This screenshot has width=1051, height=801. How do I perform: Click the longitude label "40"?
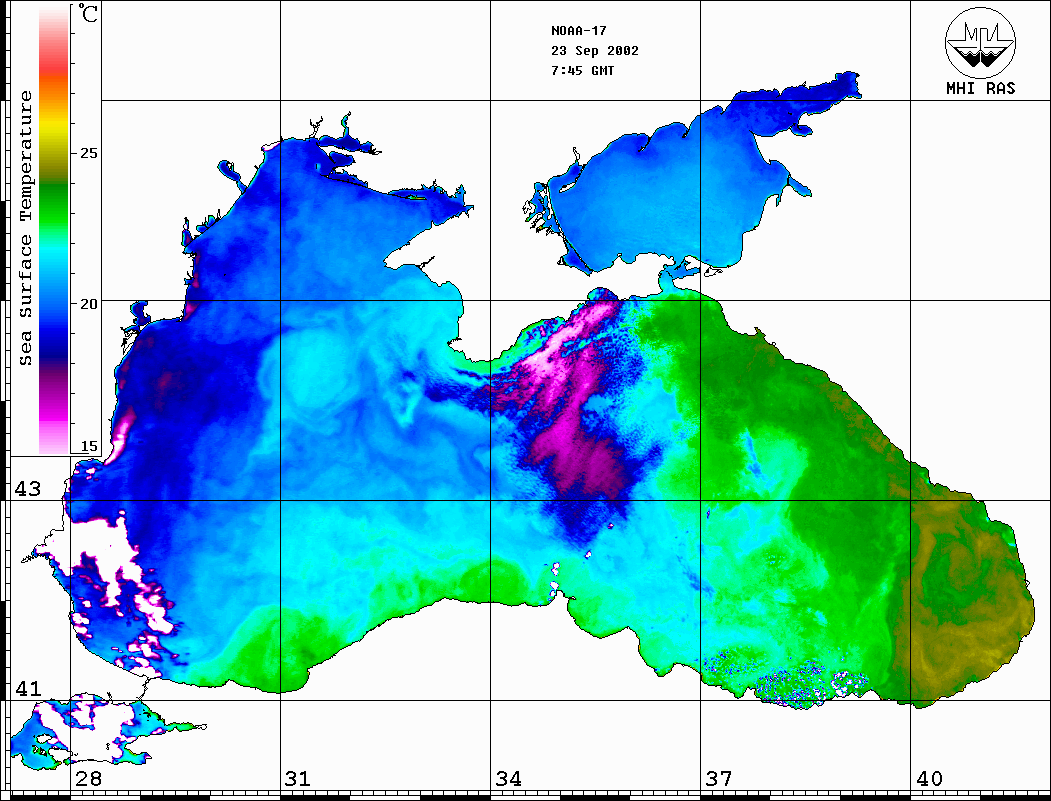pos(929,779)
